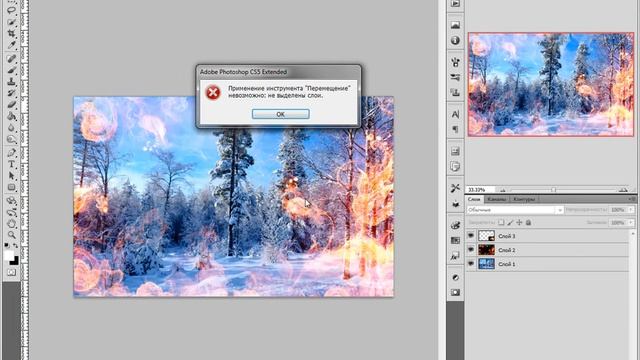Toggle Quick Mask mode
640x360 pixels.
pos(11,272)
